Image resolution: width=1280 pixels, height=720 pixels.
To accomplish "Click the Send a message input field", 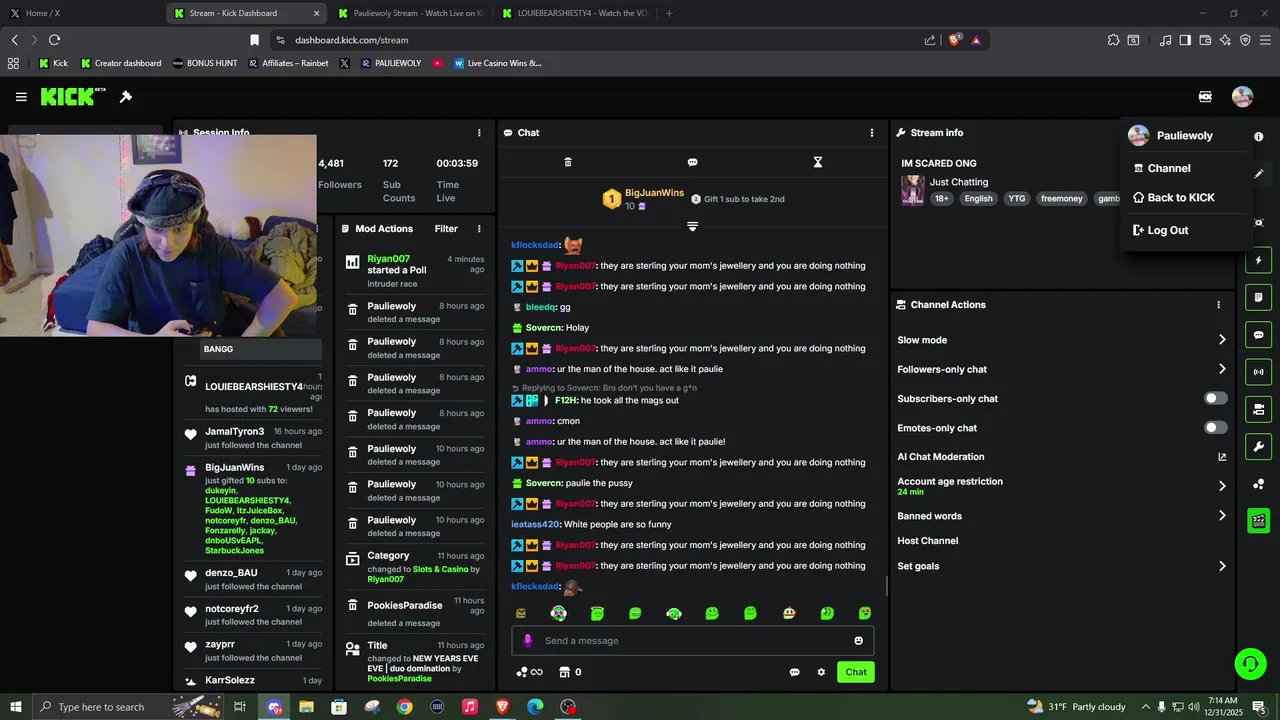I will point(692,641).
